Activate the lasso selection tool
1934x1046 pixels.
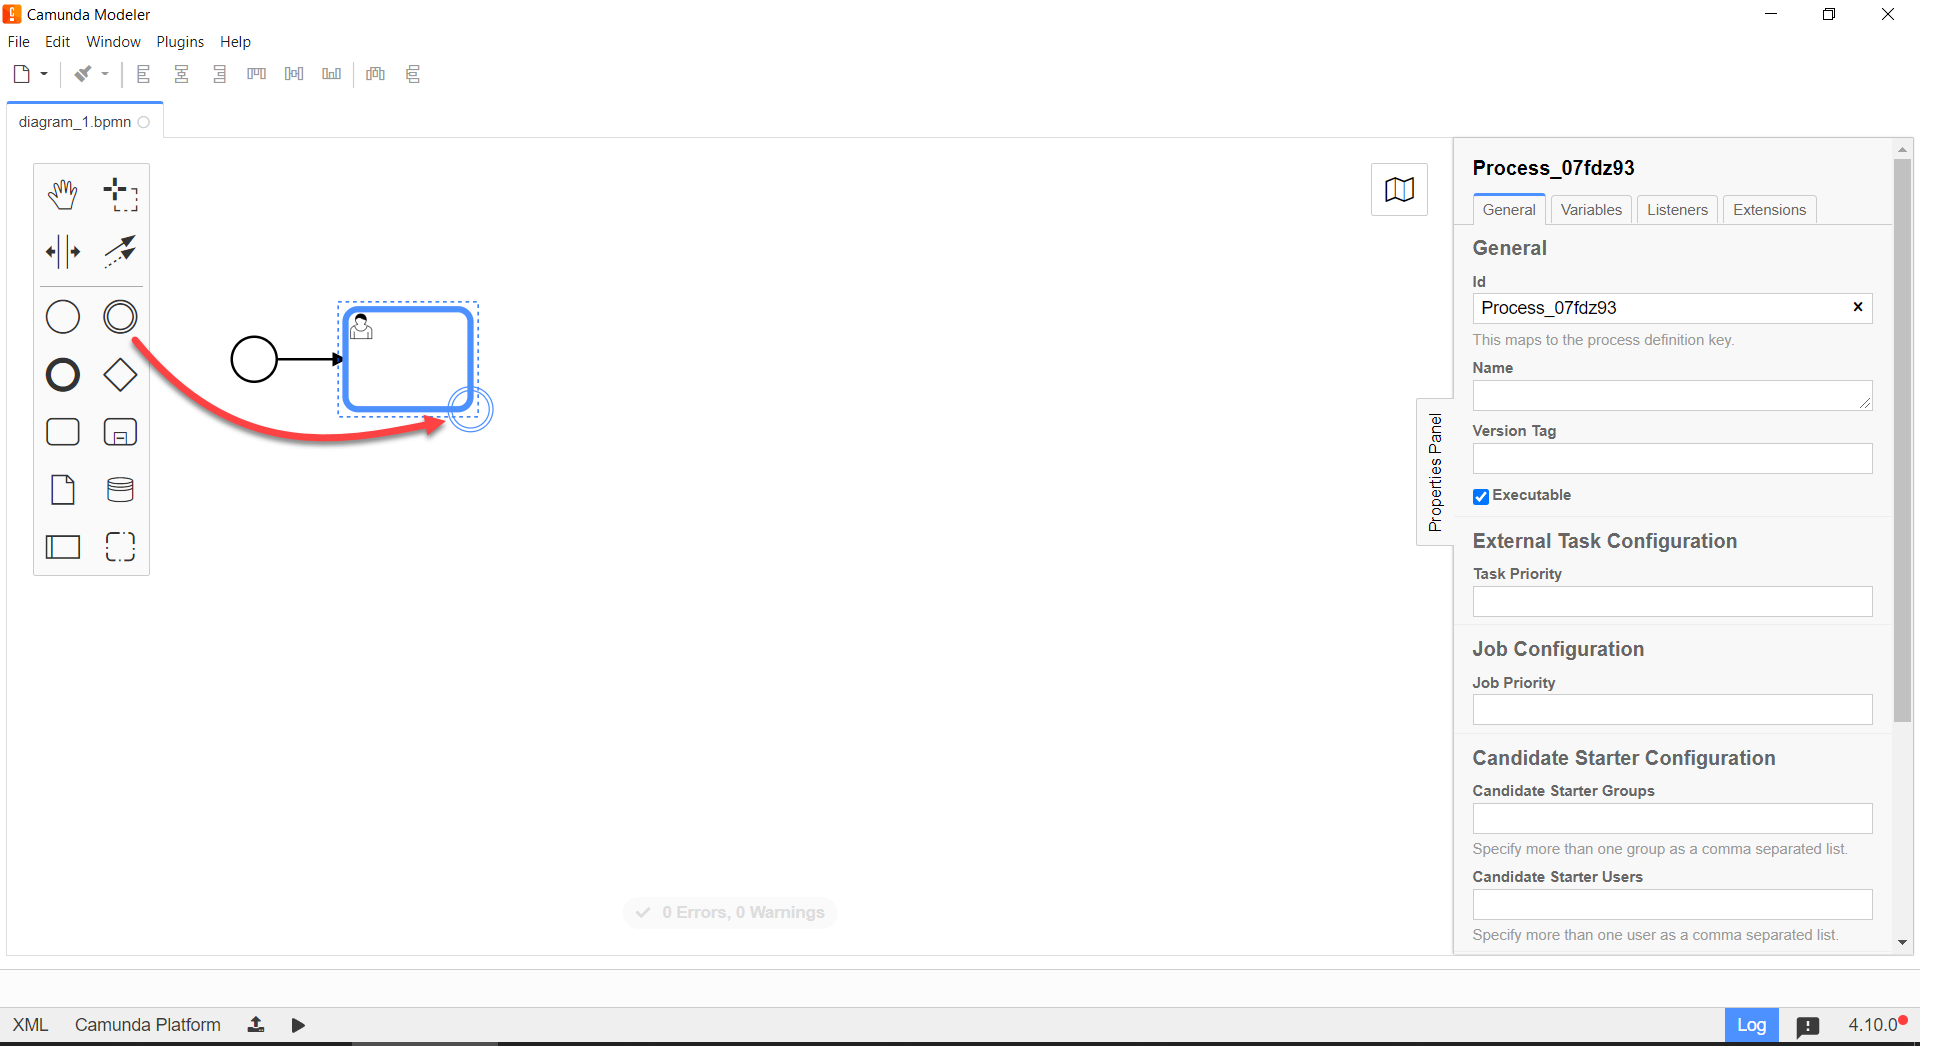coord(120,195)
